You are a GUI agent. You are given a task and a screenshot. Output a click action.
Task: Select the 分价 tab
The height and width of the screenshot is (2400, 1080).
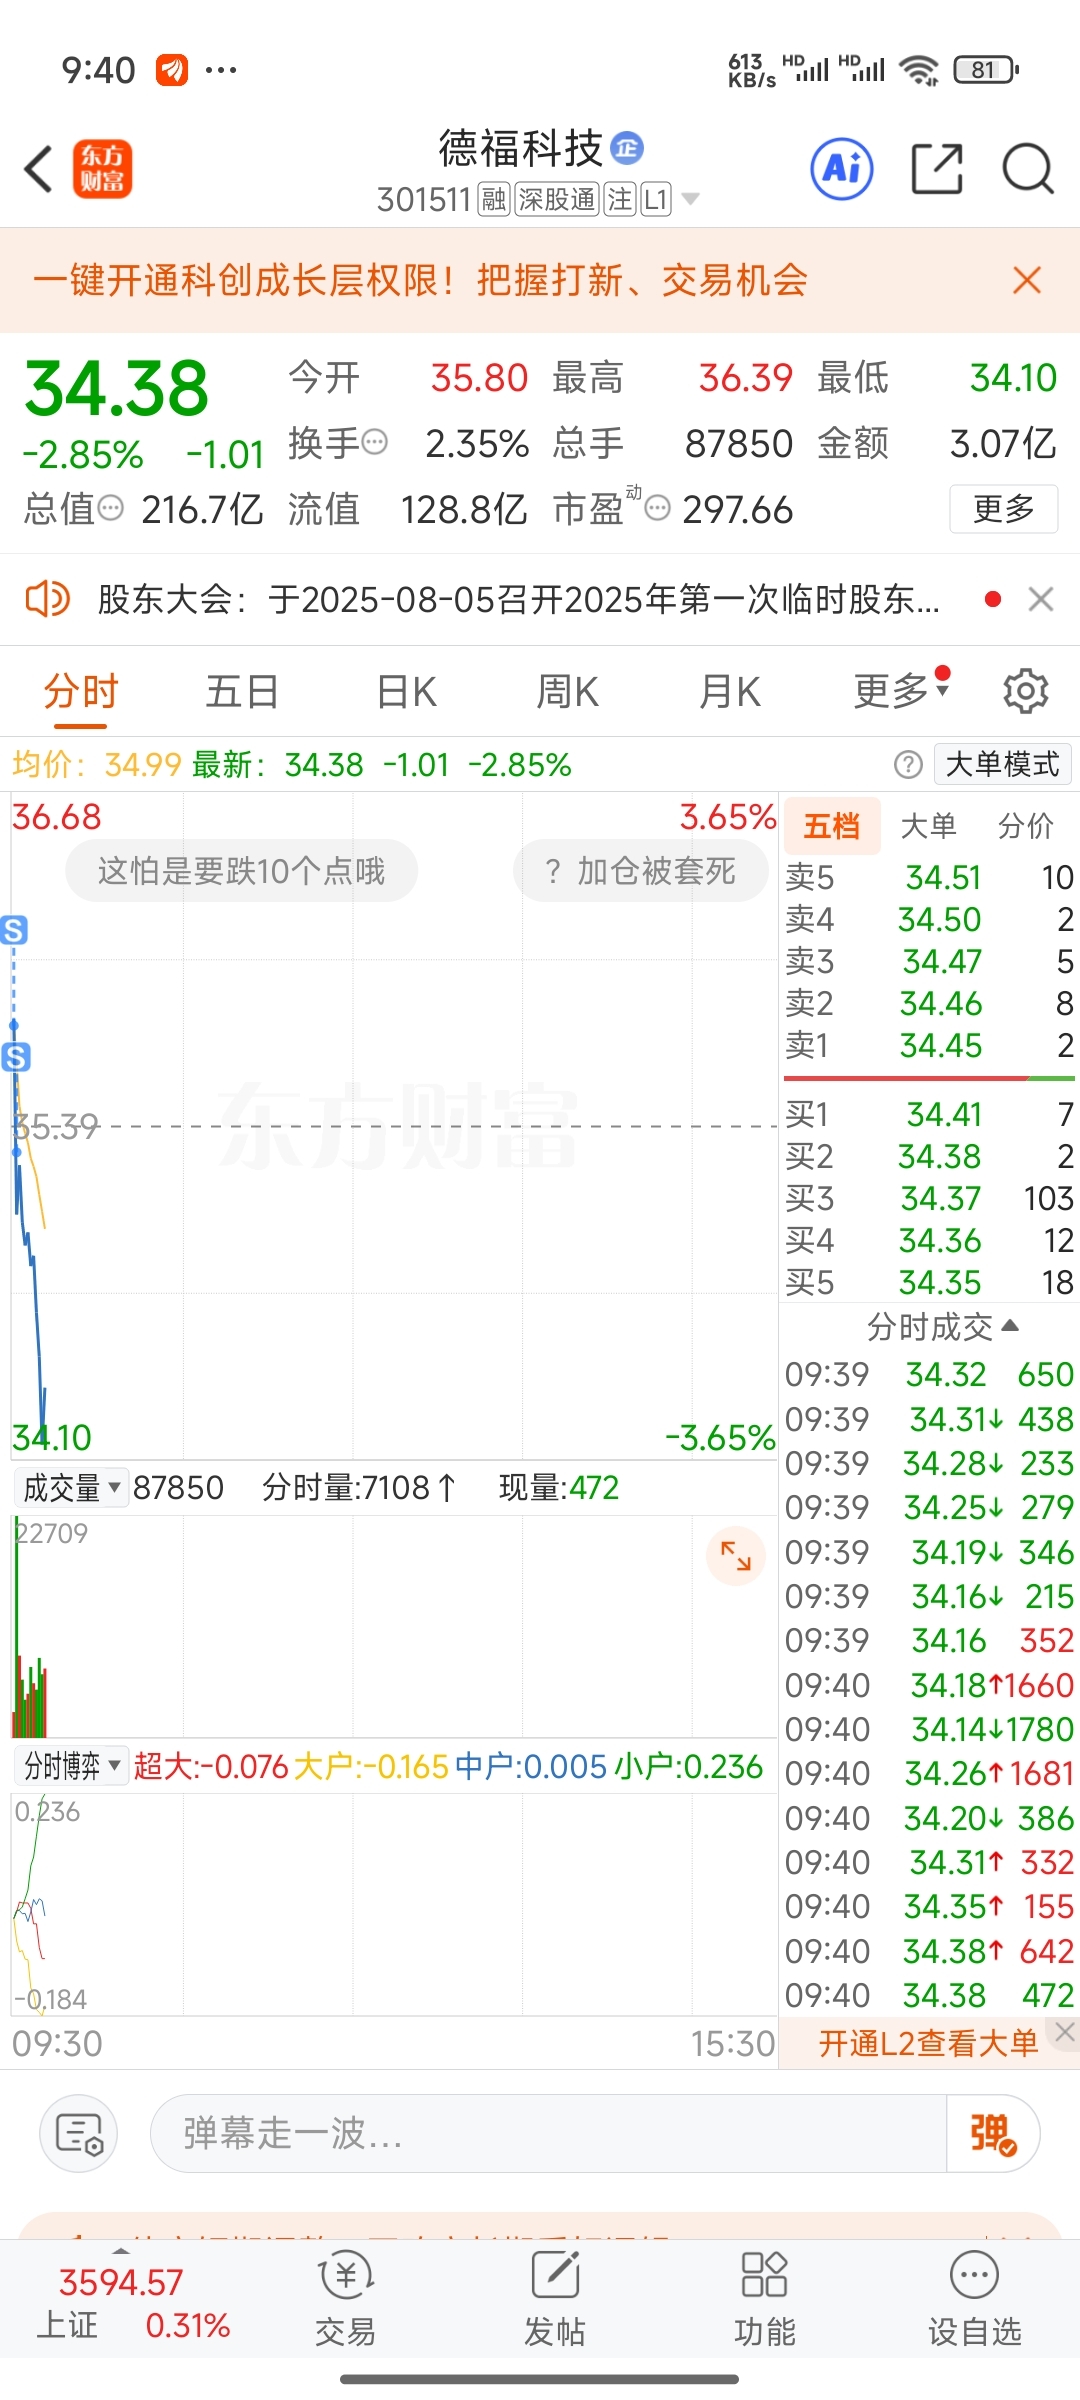pyautogui.click(x=1026, y=826)
